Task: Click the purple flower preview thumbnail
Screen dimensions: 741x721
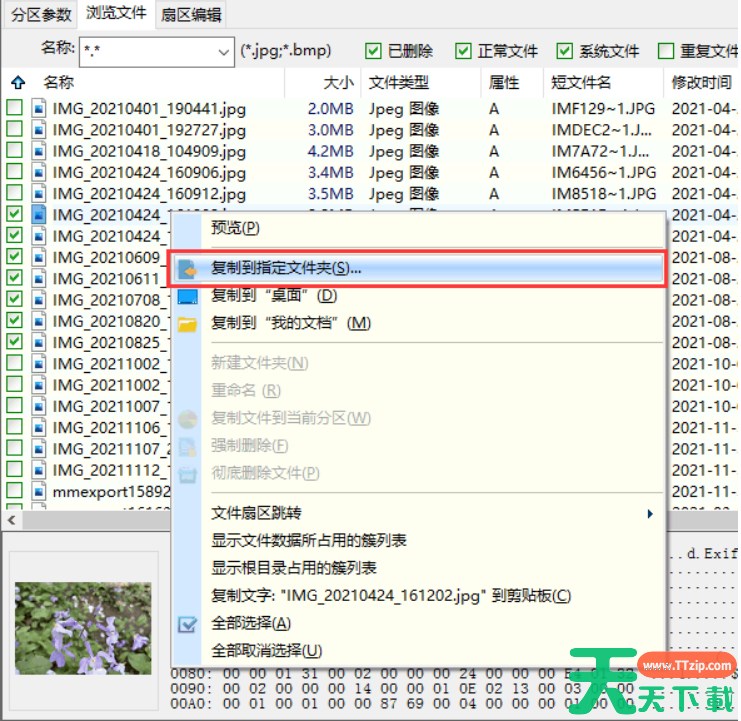Action: coord(84,614)
